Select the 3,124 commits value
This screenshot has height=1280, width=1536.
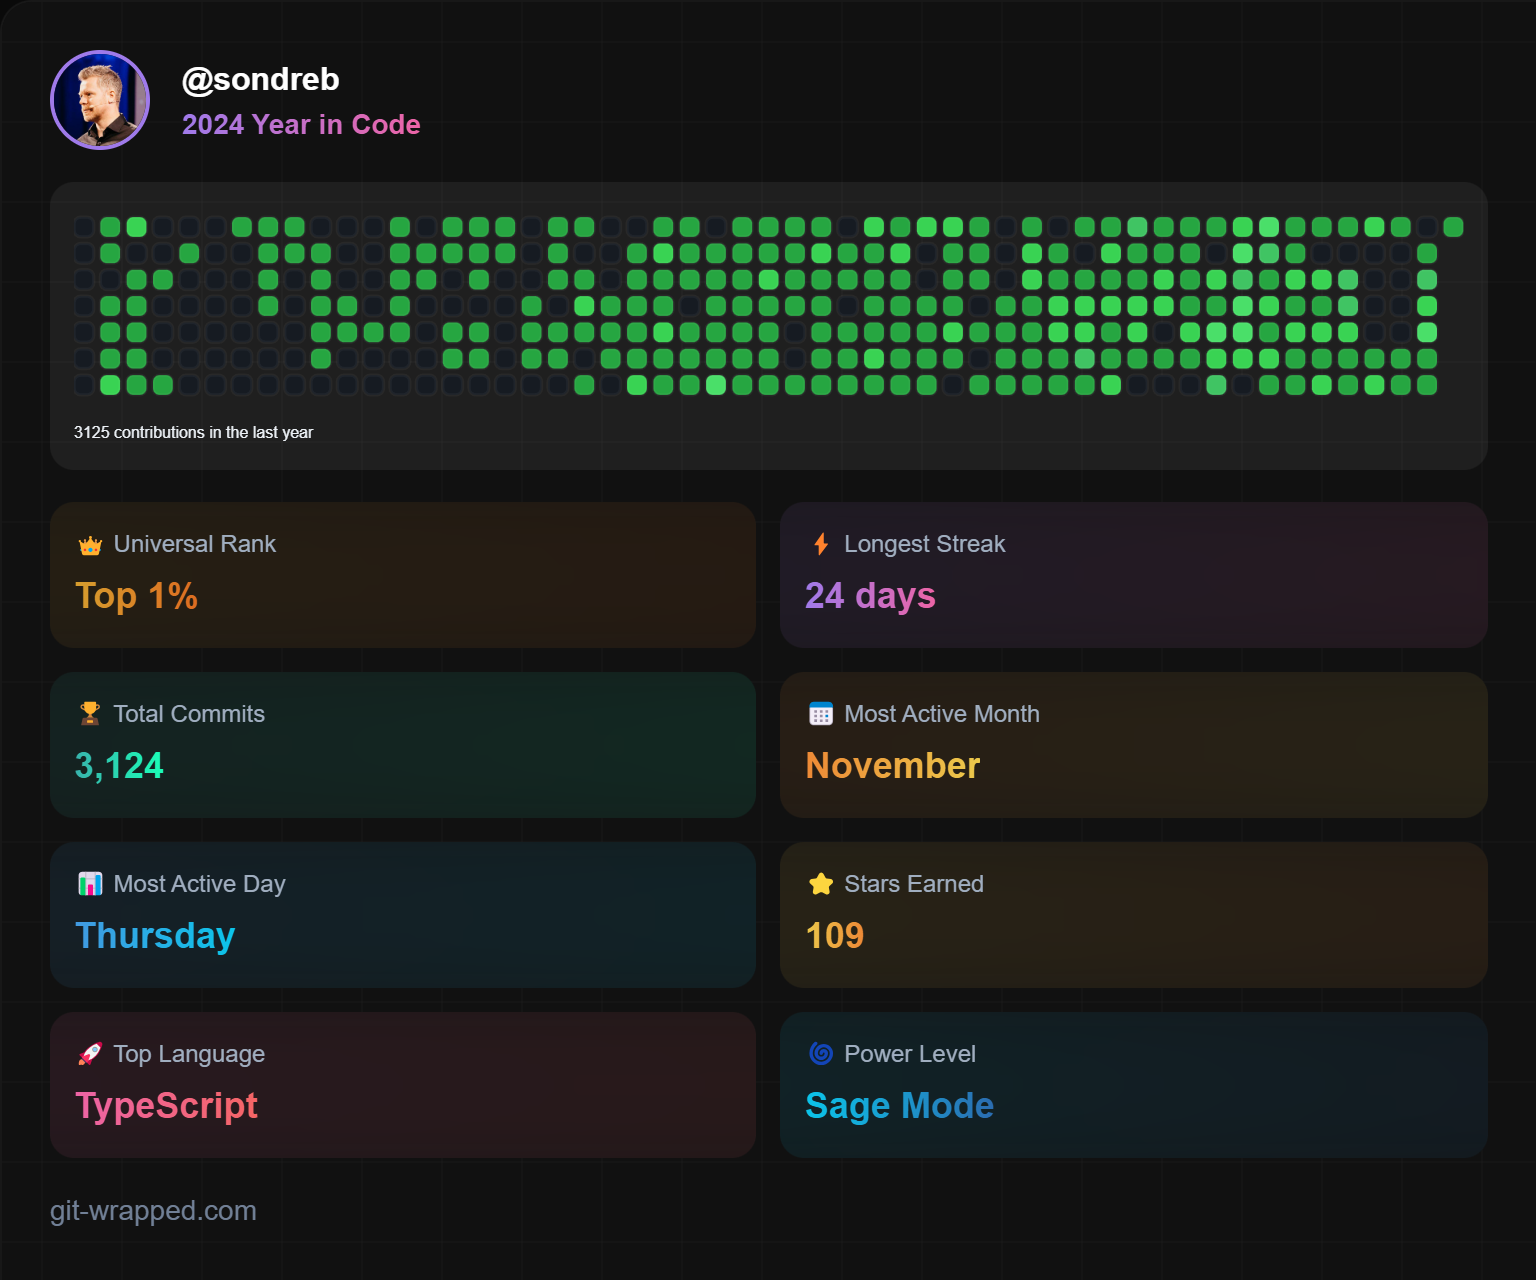pos(120,766)
